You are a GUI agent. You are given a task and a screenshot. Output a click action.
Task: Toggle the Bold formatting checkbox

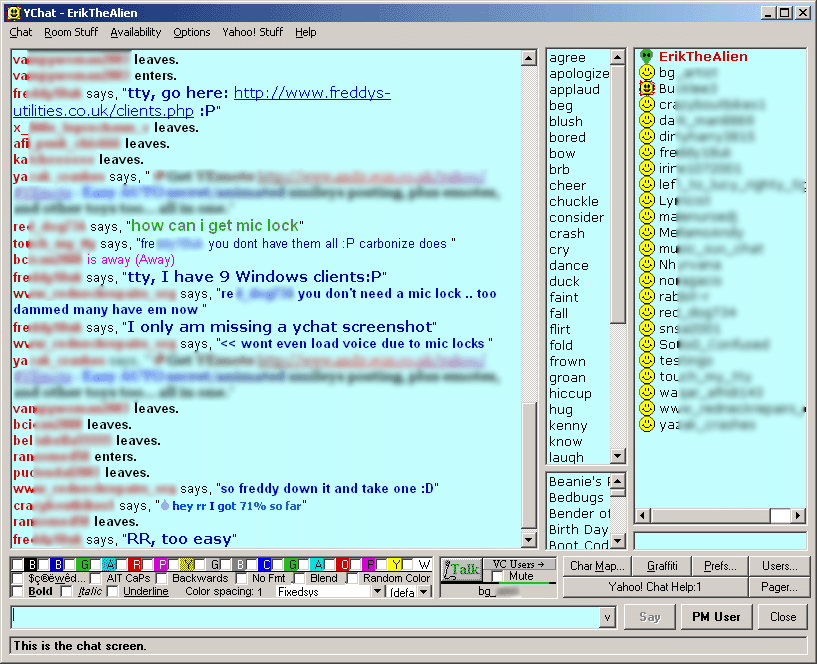coord(18,592)
